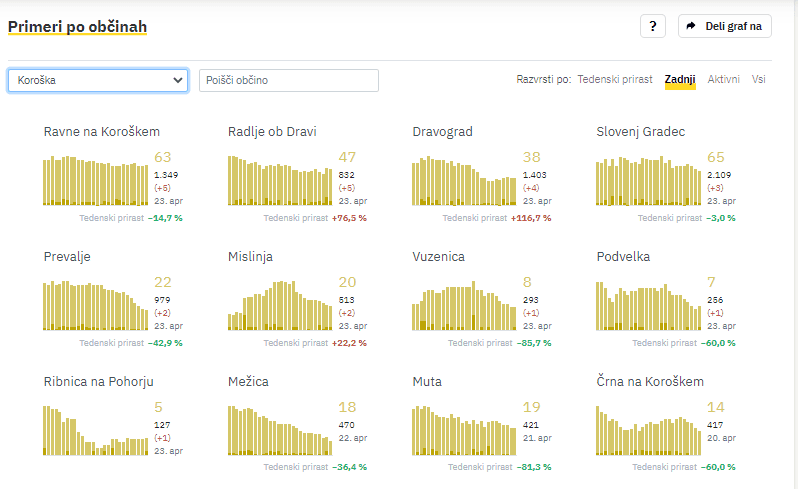The height and width of the screenshot is (489, 798).
Task: Click the Poišči občino search field
Action: pyautogui.click(x=289, y=80)
